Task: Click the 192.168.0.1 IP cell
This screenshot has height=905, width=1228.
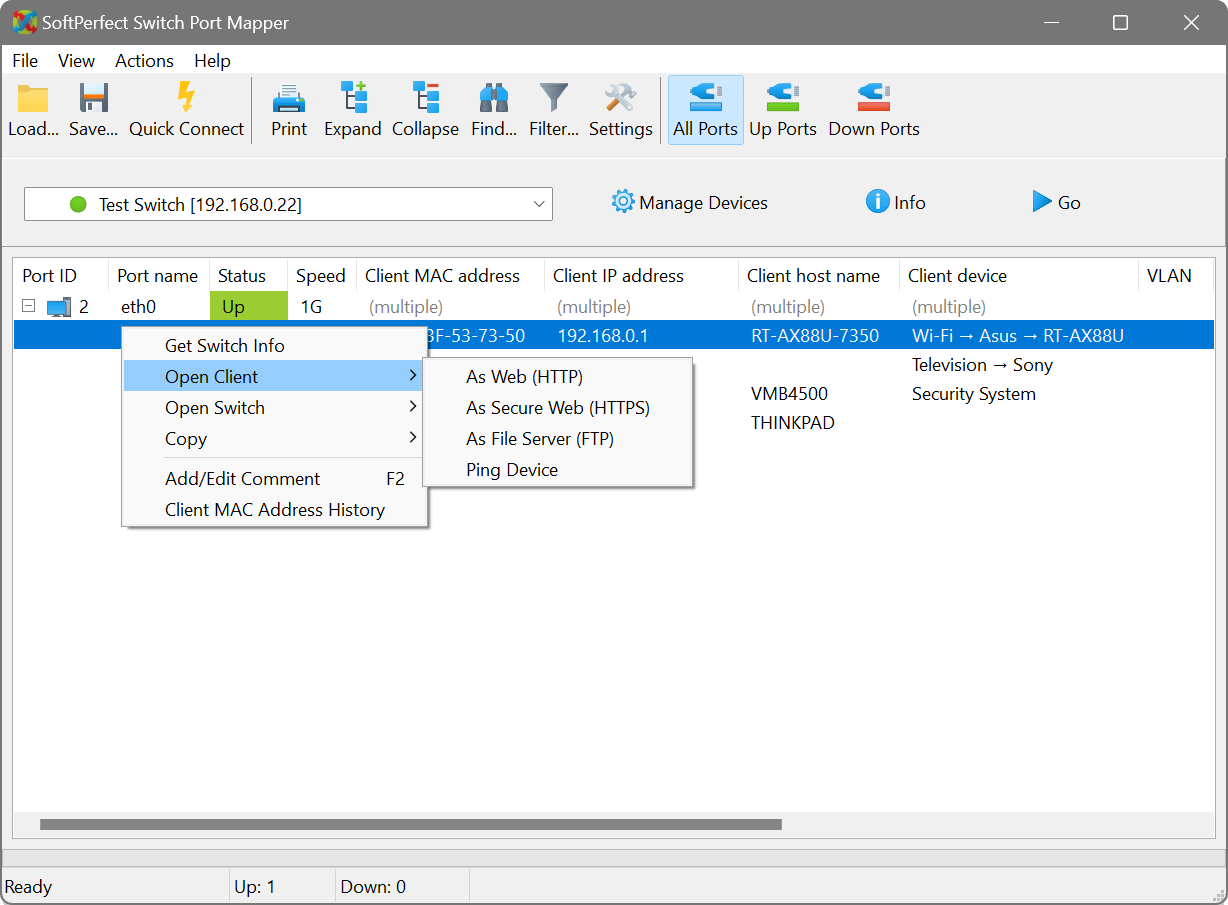Action: pos(603,336)
